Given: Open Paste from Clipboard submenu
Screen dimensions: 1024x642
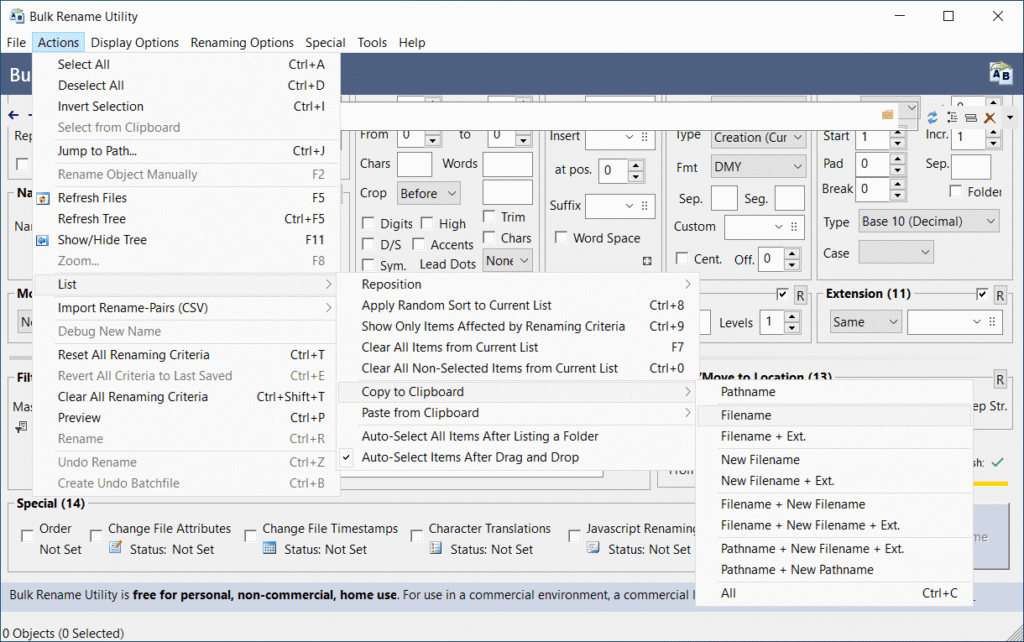Looking at the screenshot, I should pos(518,413).
